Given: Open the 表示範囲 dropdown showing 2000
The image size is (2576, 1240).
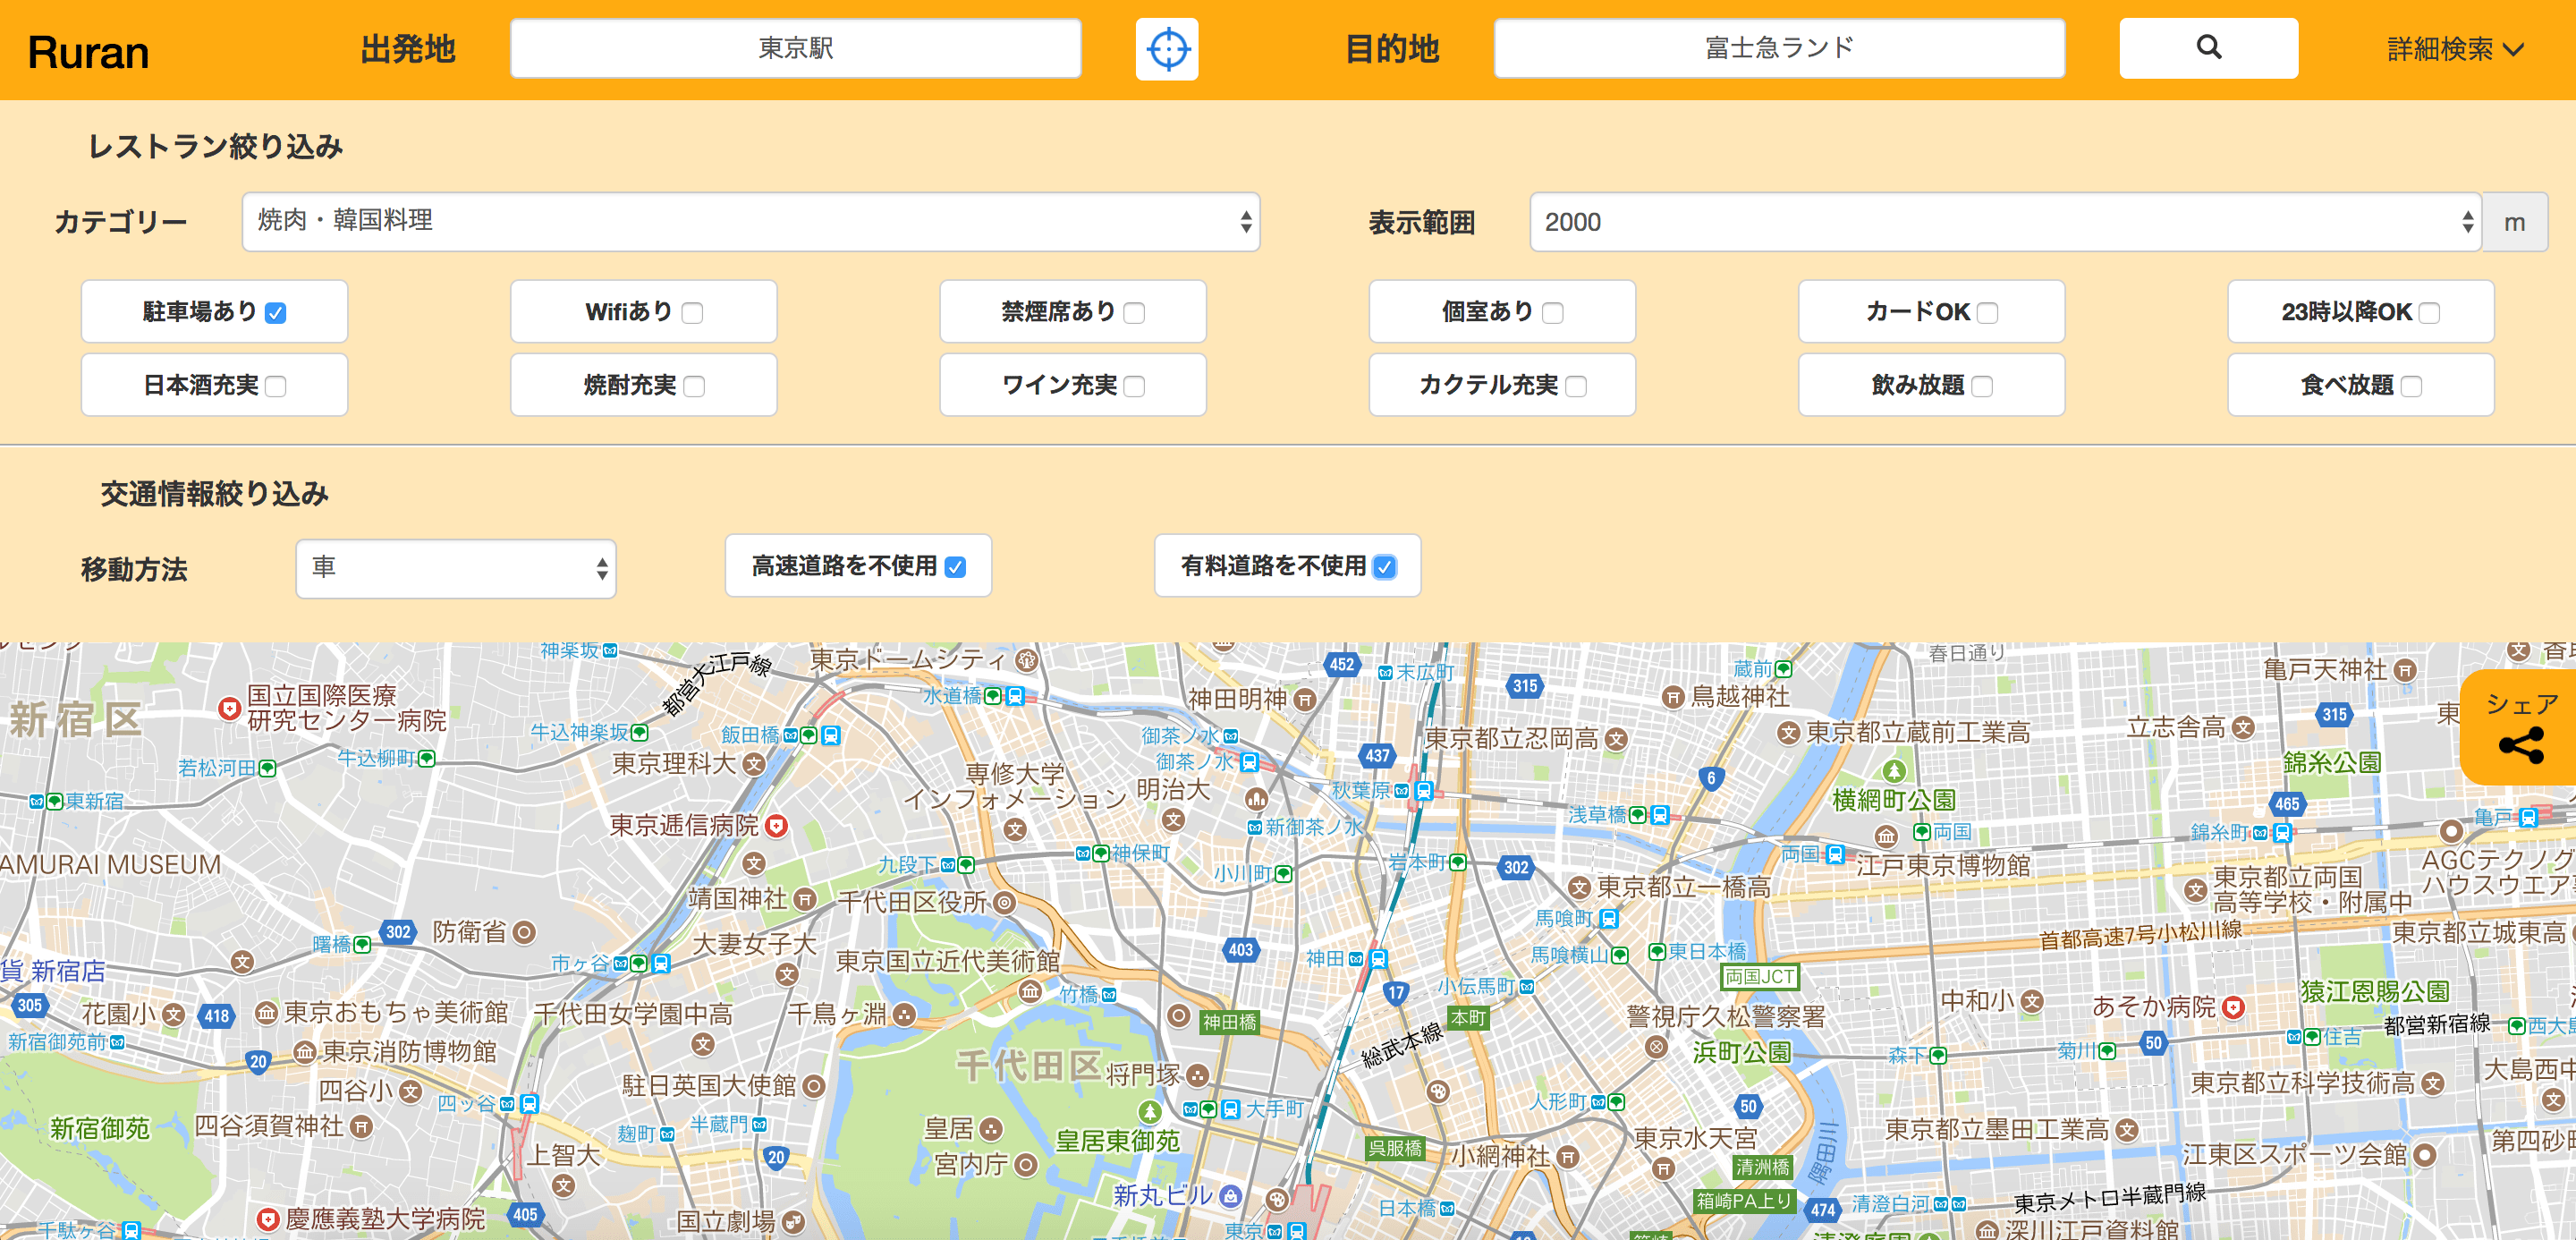Looking at the screenshot, I should point(2004,222).
